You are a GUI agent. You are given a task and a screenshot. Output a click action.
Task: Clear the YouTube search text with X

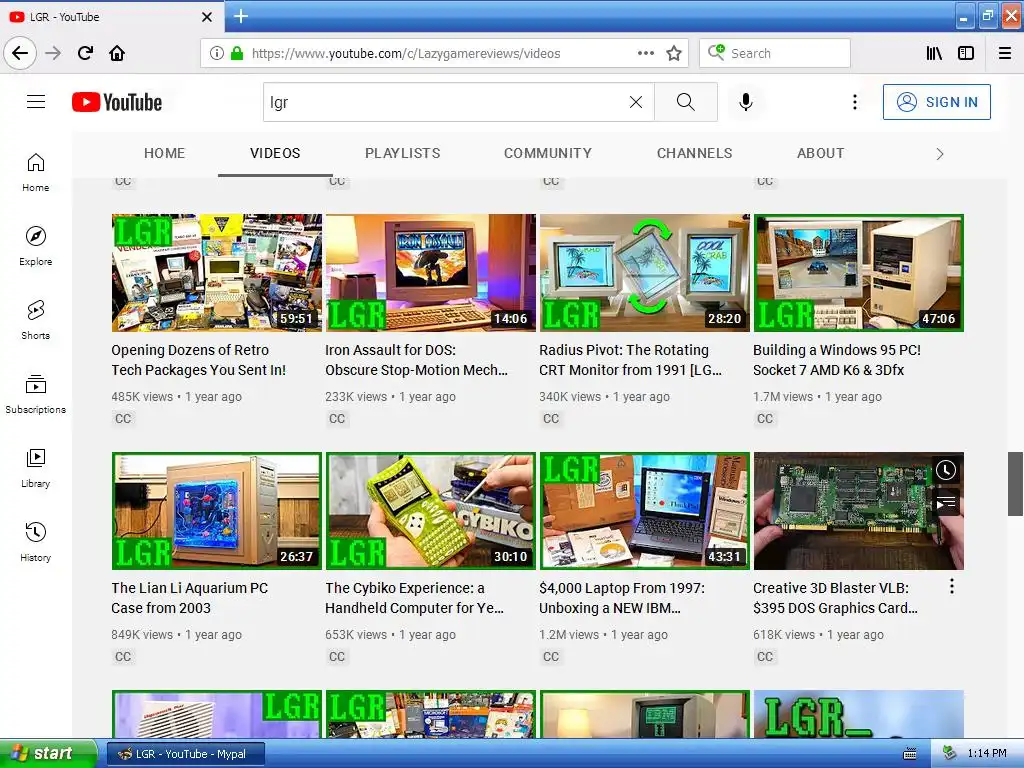635,102
